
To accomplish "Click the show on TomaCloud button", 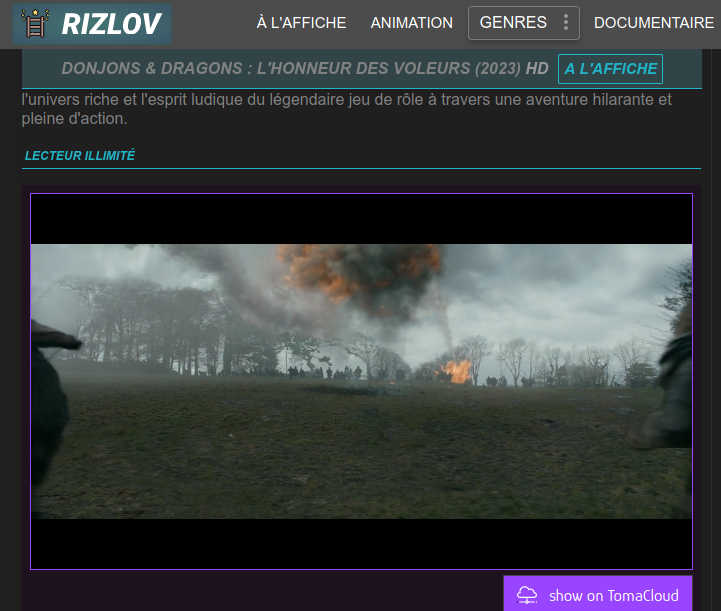I will coord(597,594).
